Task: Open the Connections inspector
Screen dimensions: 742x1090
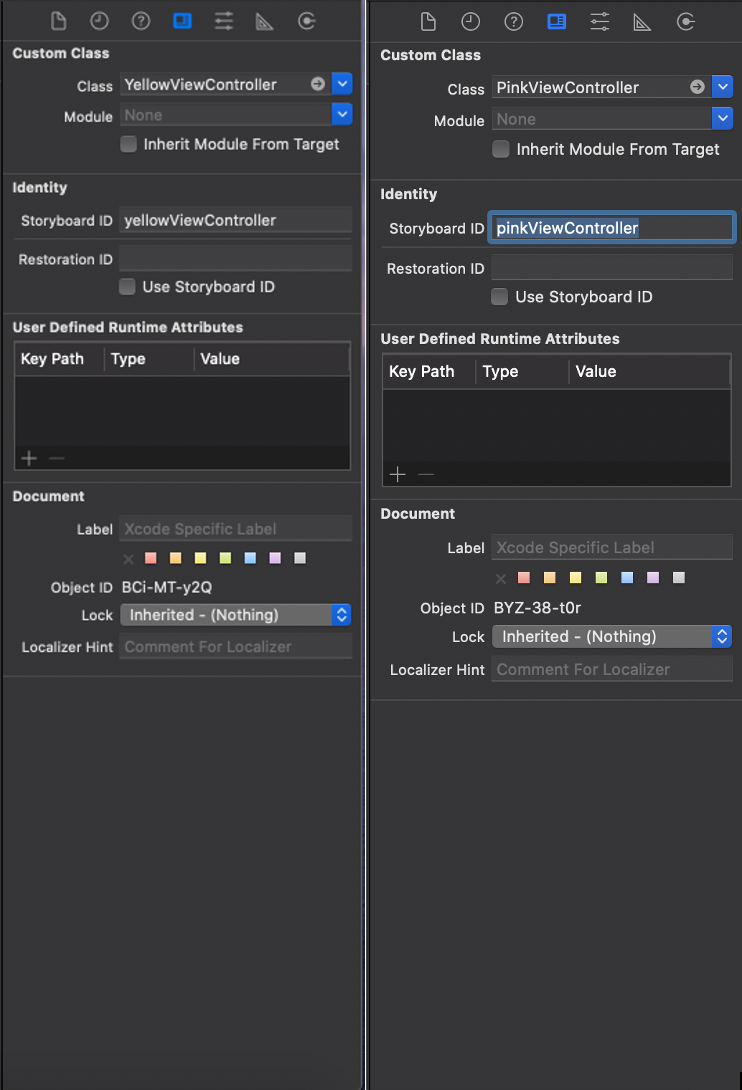Action: tap(307, 20)
